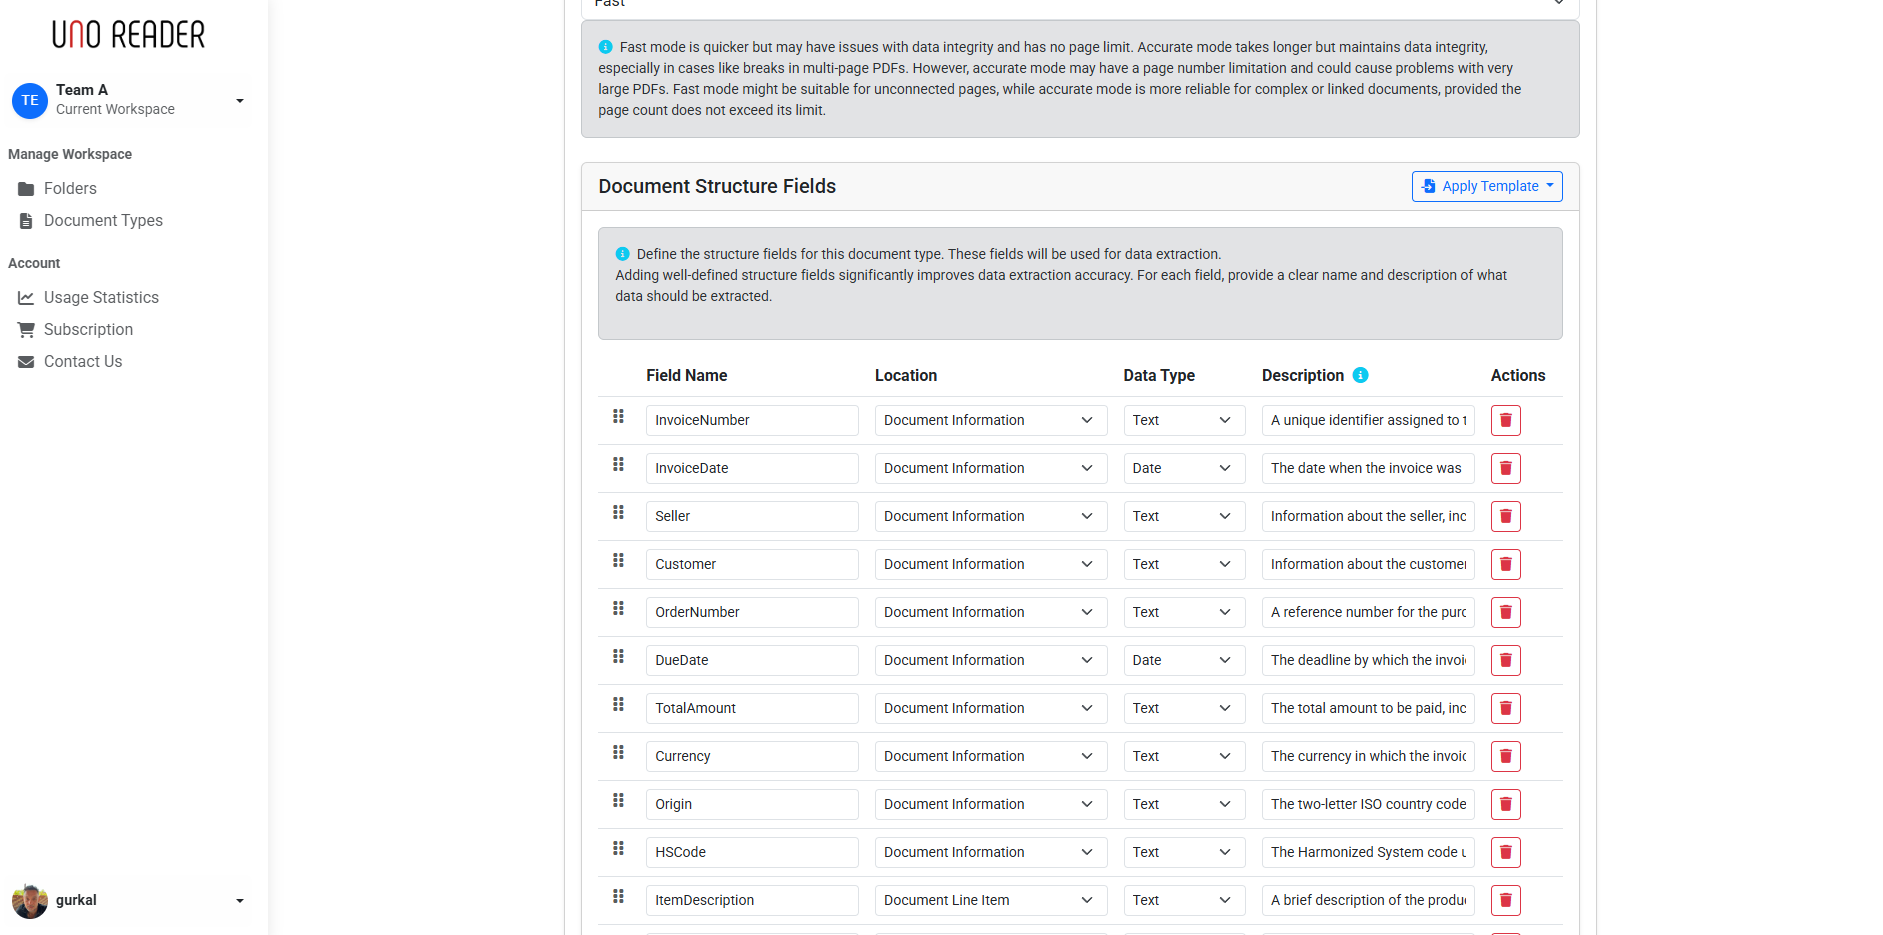Open the Apply Template dropdown
This screenshot has width=1883, height=935.
[1487, 186]
